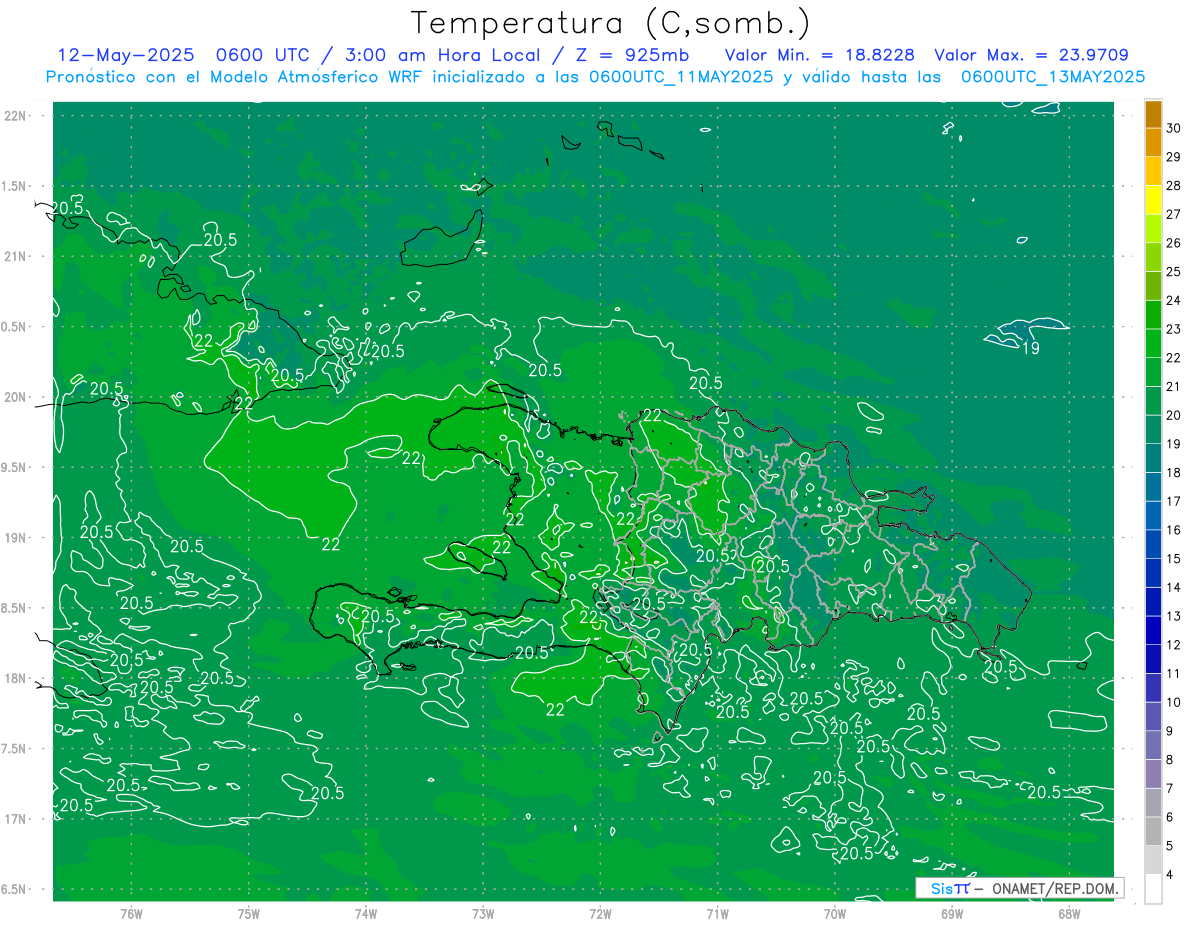Image resolution: width=1200 pixels, height=927 pixels.
Task: Click the '19' contour label on the map
Action: pos(1029,348)
